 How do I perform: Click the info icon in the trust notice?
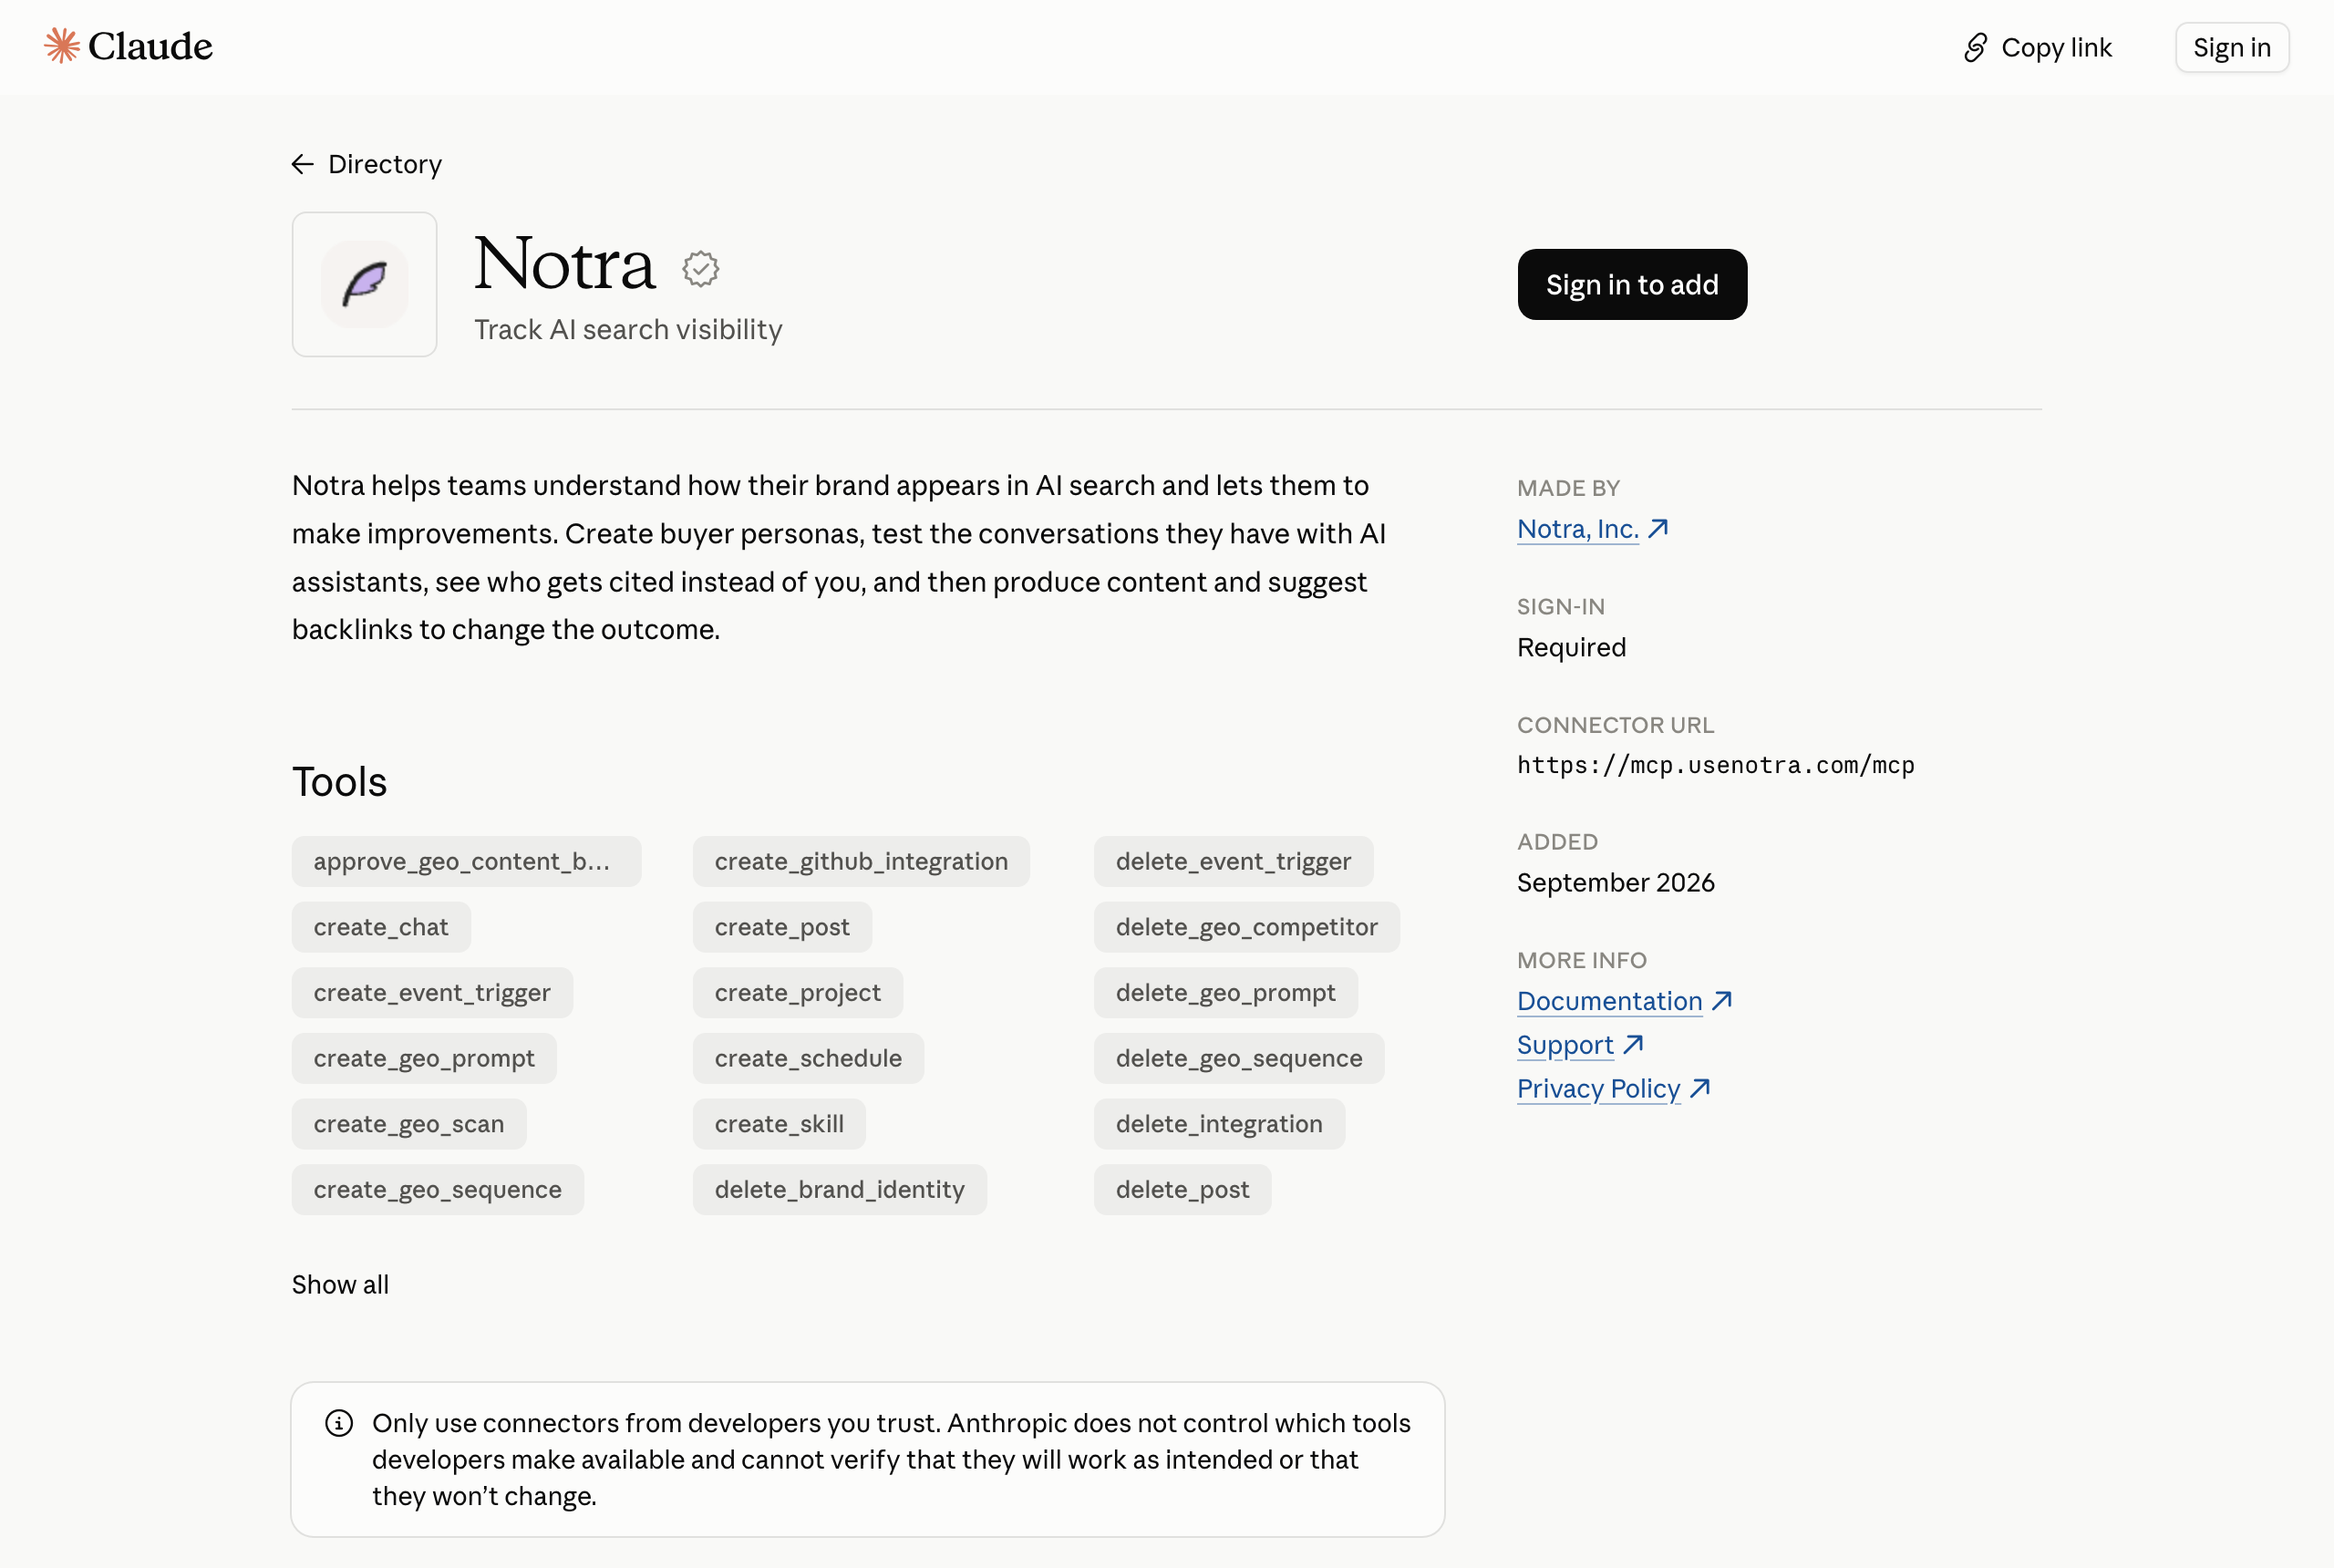[x=339, y=1423]
